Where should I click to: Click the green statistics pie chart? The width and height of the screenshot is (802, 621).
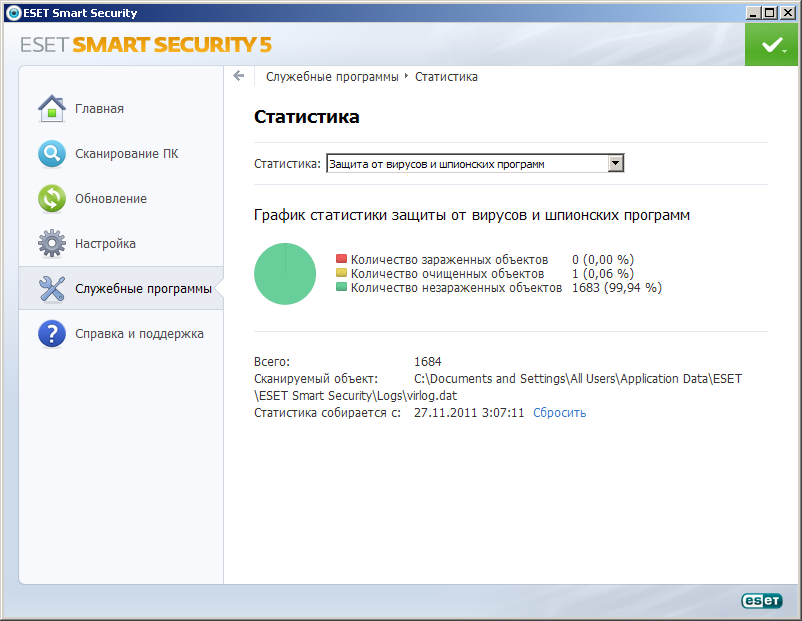285,274
